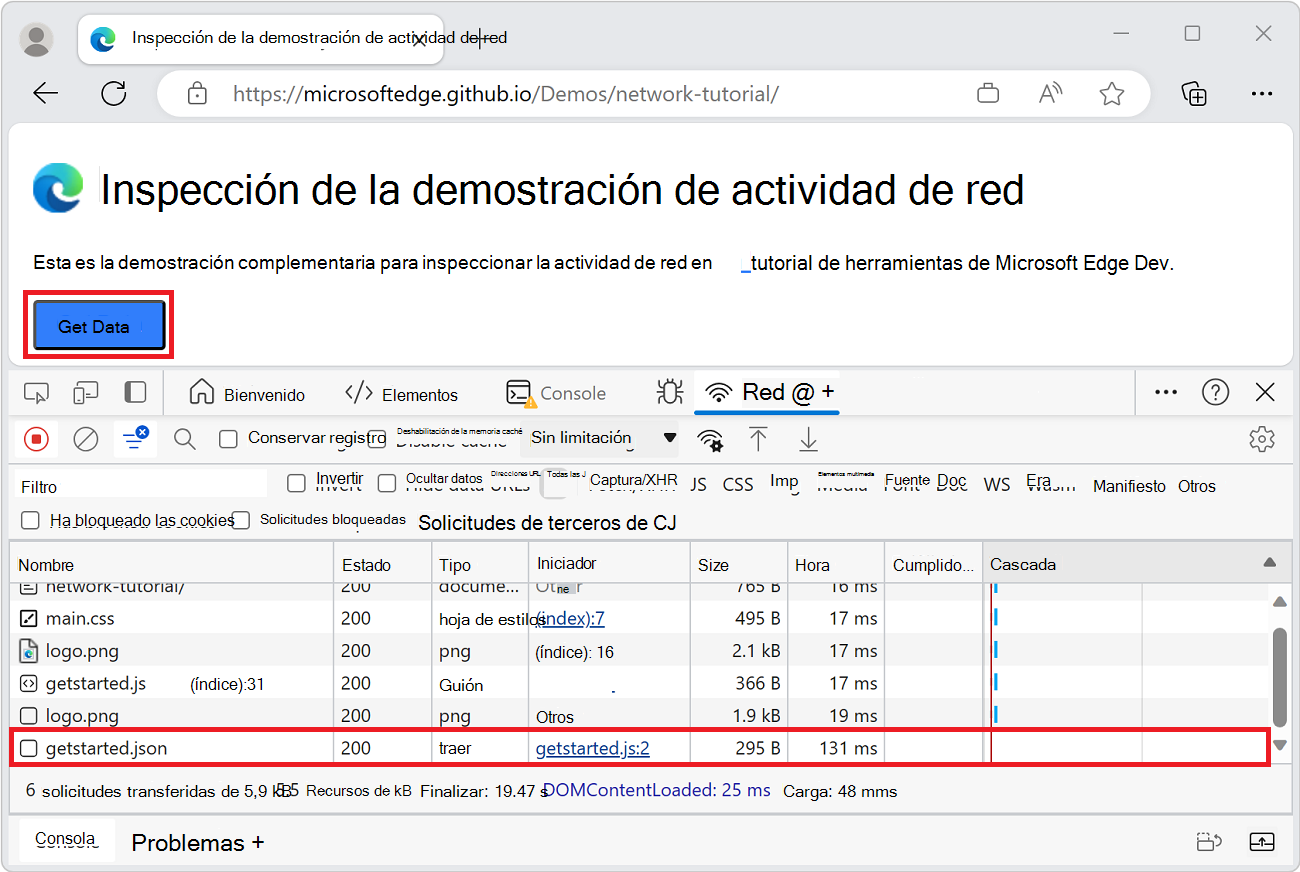This screenshot has height=872, width=1300.
Task: Type in the Filtro input field
Action: [140, 483]
